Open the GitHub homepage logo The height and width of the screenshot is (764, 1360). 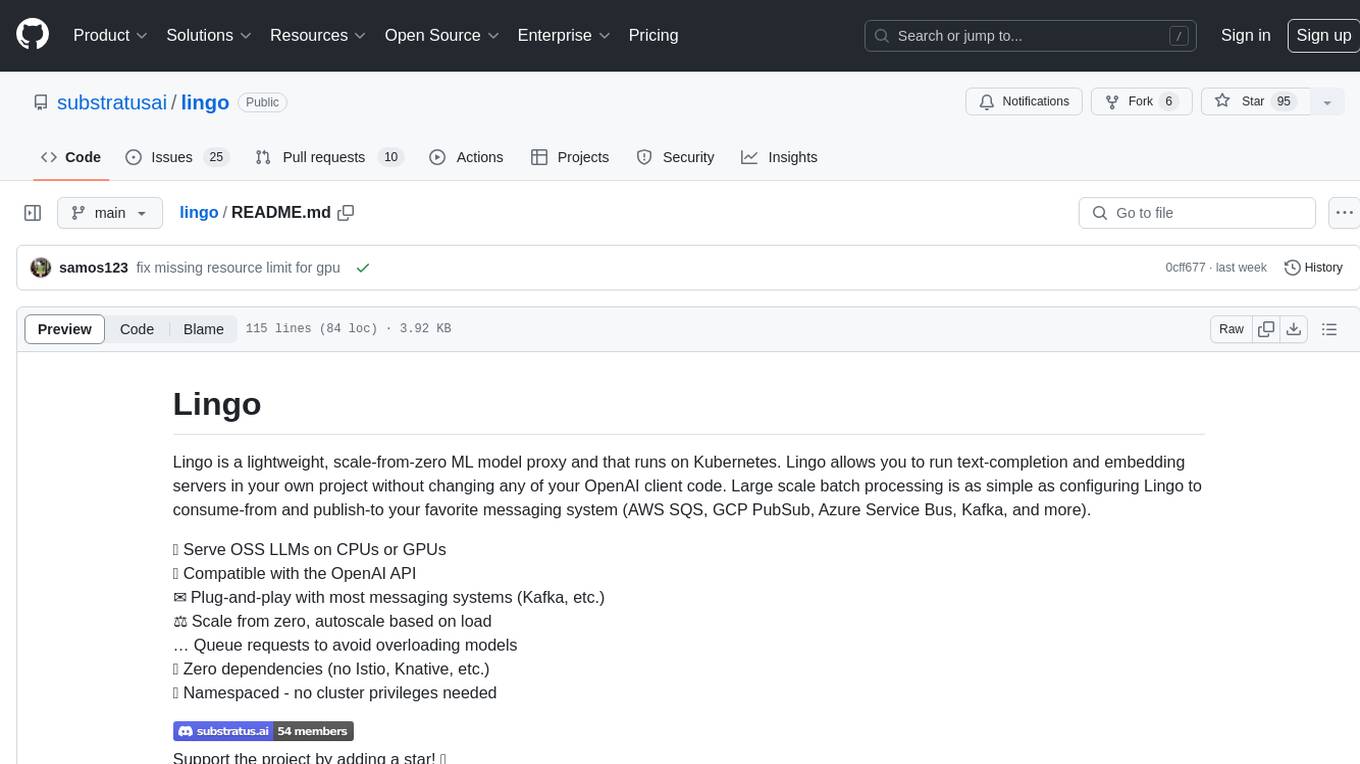(x=32, y=35)
